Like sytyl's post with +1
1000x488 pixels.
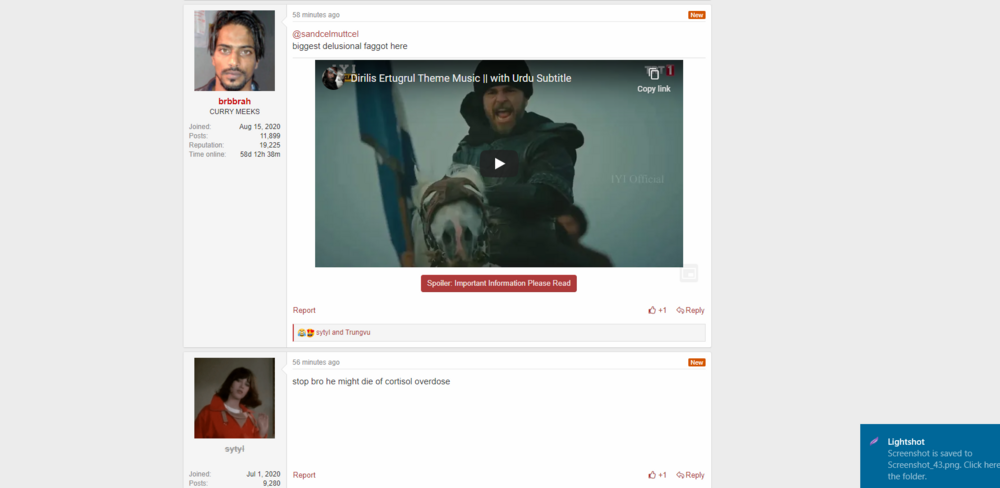[658, 475]
